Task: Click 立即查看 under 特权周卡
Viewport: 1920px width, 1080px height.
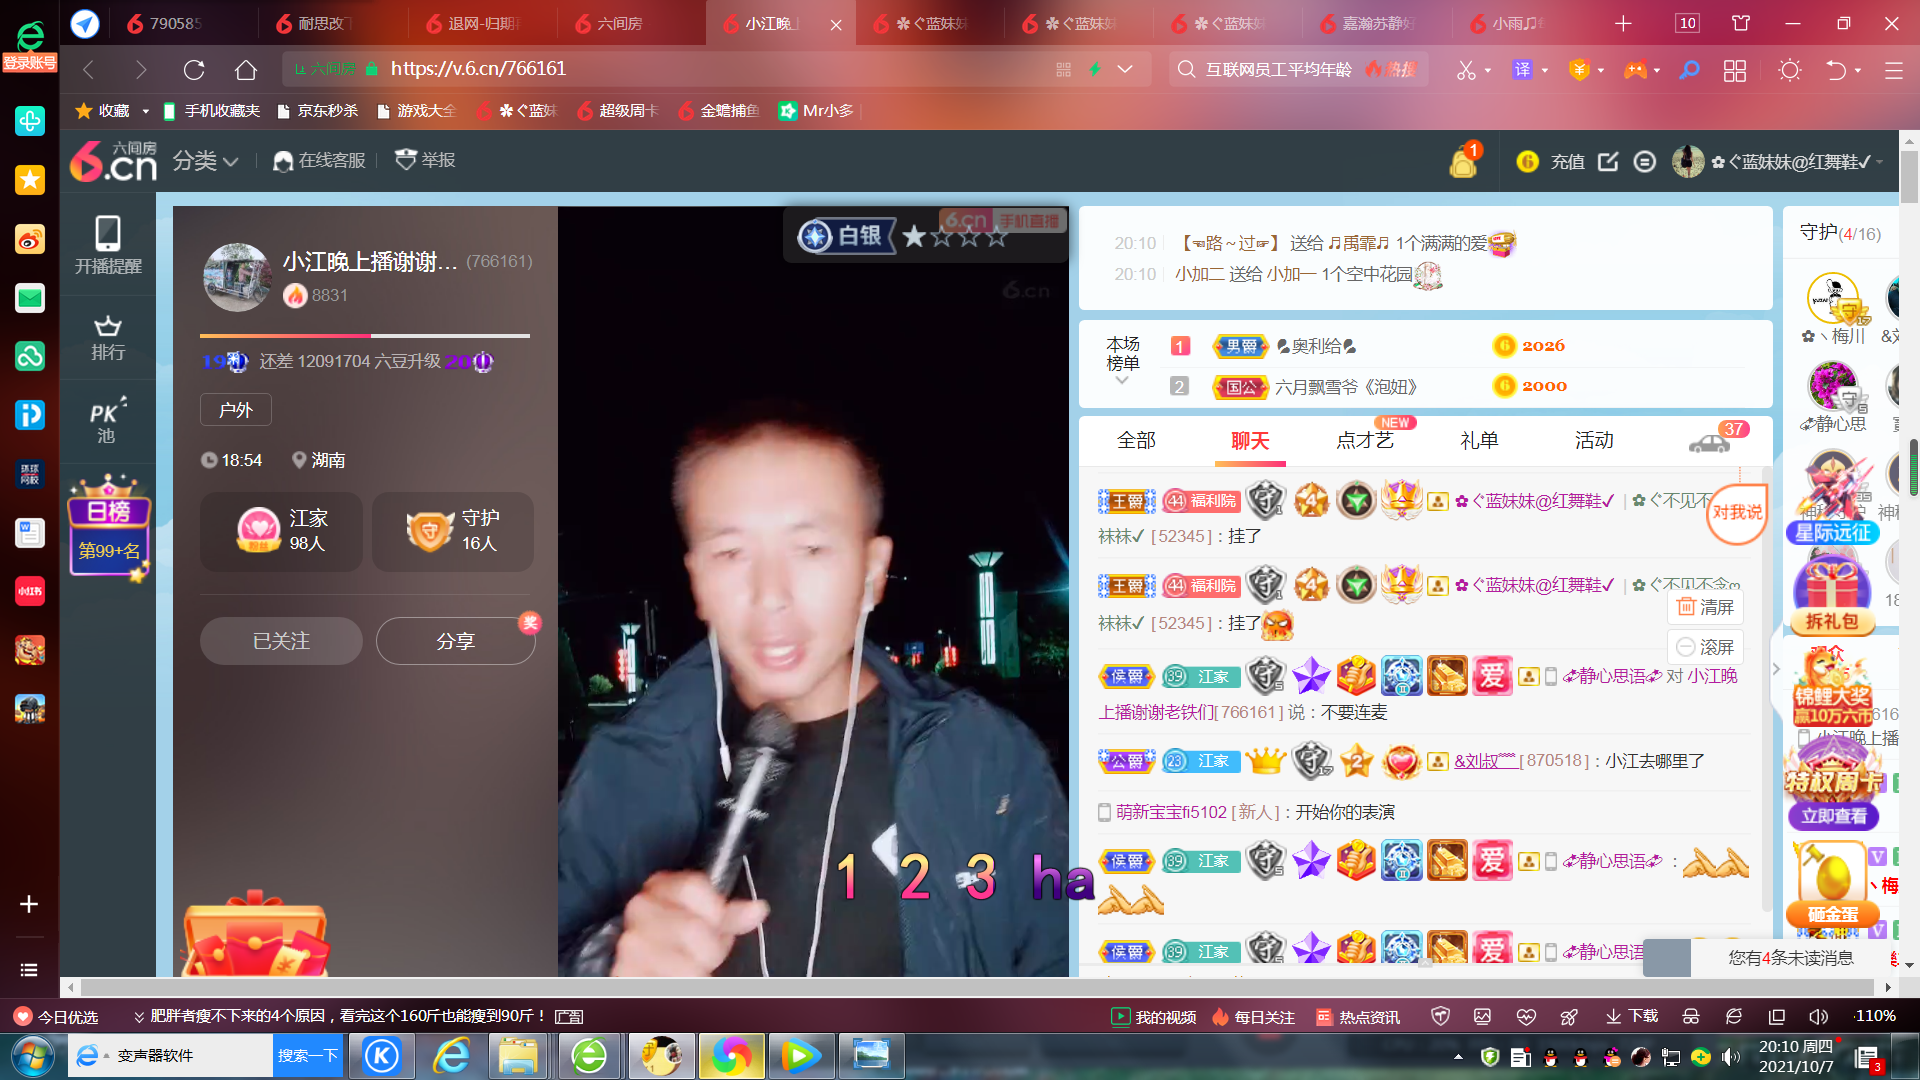Action: click(x=1833, y=816)
